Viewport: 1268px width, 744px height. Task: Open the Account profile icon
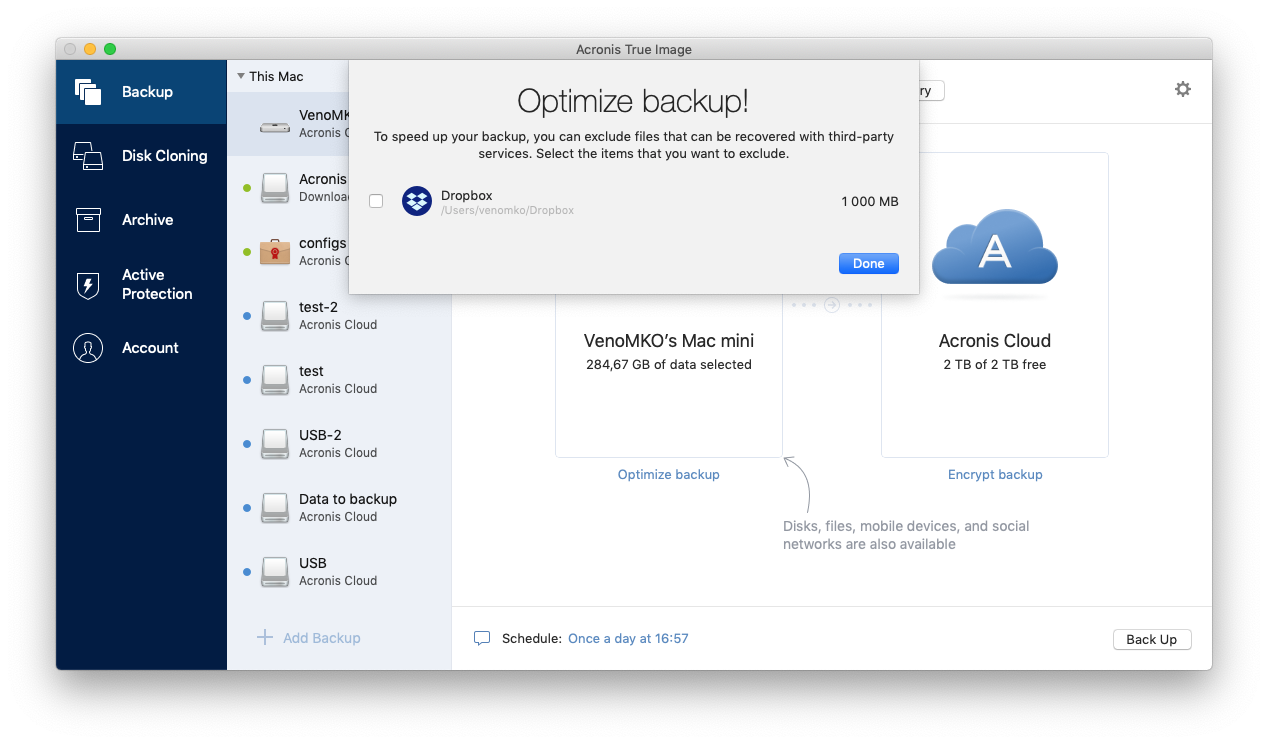[x=88, y=348]
